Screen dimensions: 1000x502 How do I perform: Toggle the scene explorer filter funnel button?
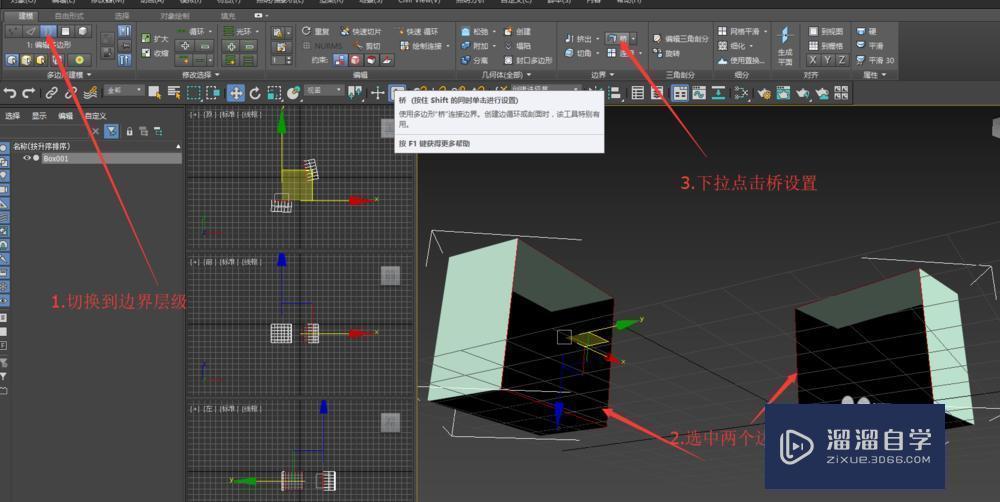point(113,131)
